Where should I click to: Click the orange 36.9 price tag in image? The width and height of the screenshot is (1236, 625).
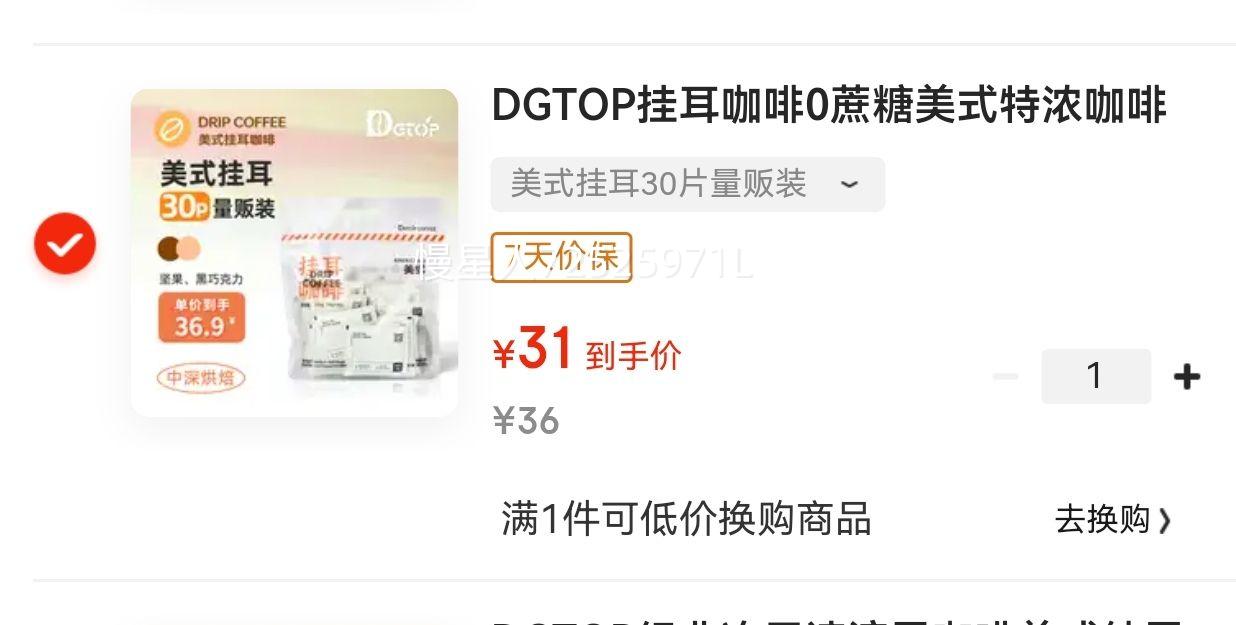[201, 319]
